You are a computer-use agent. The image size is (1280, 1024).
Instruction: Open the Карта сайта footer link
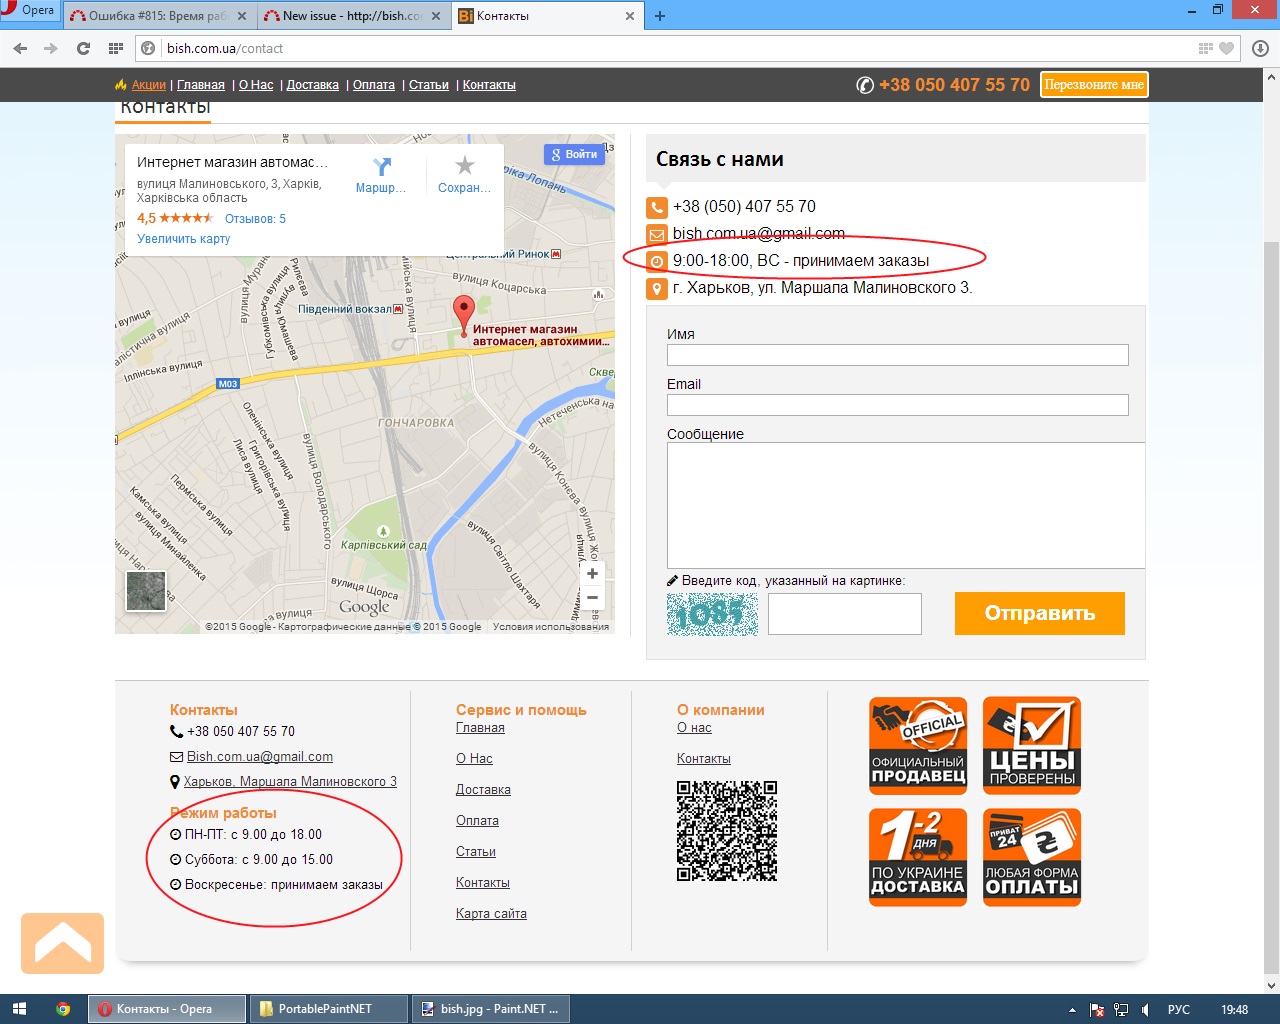(491, 914)
